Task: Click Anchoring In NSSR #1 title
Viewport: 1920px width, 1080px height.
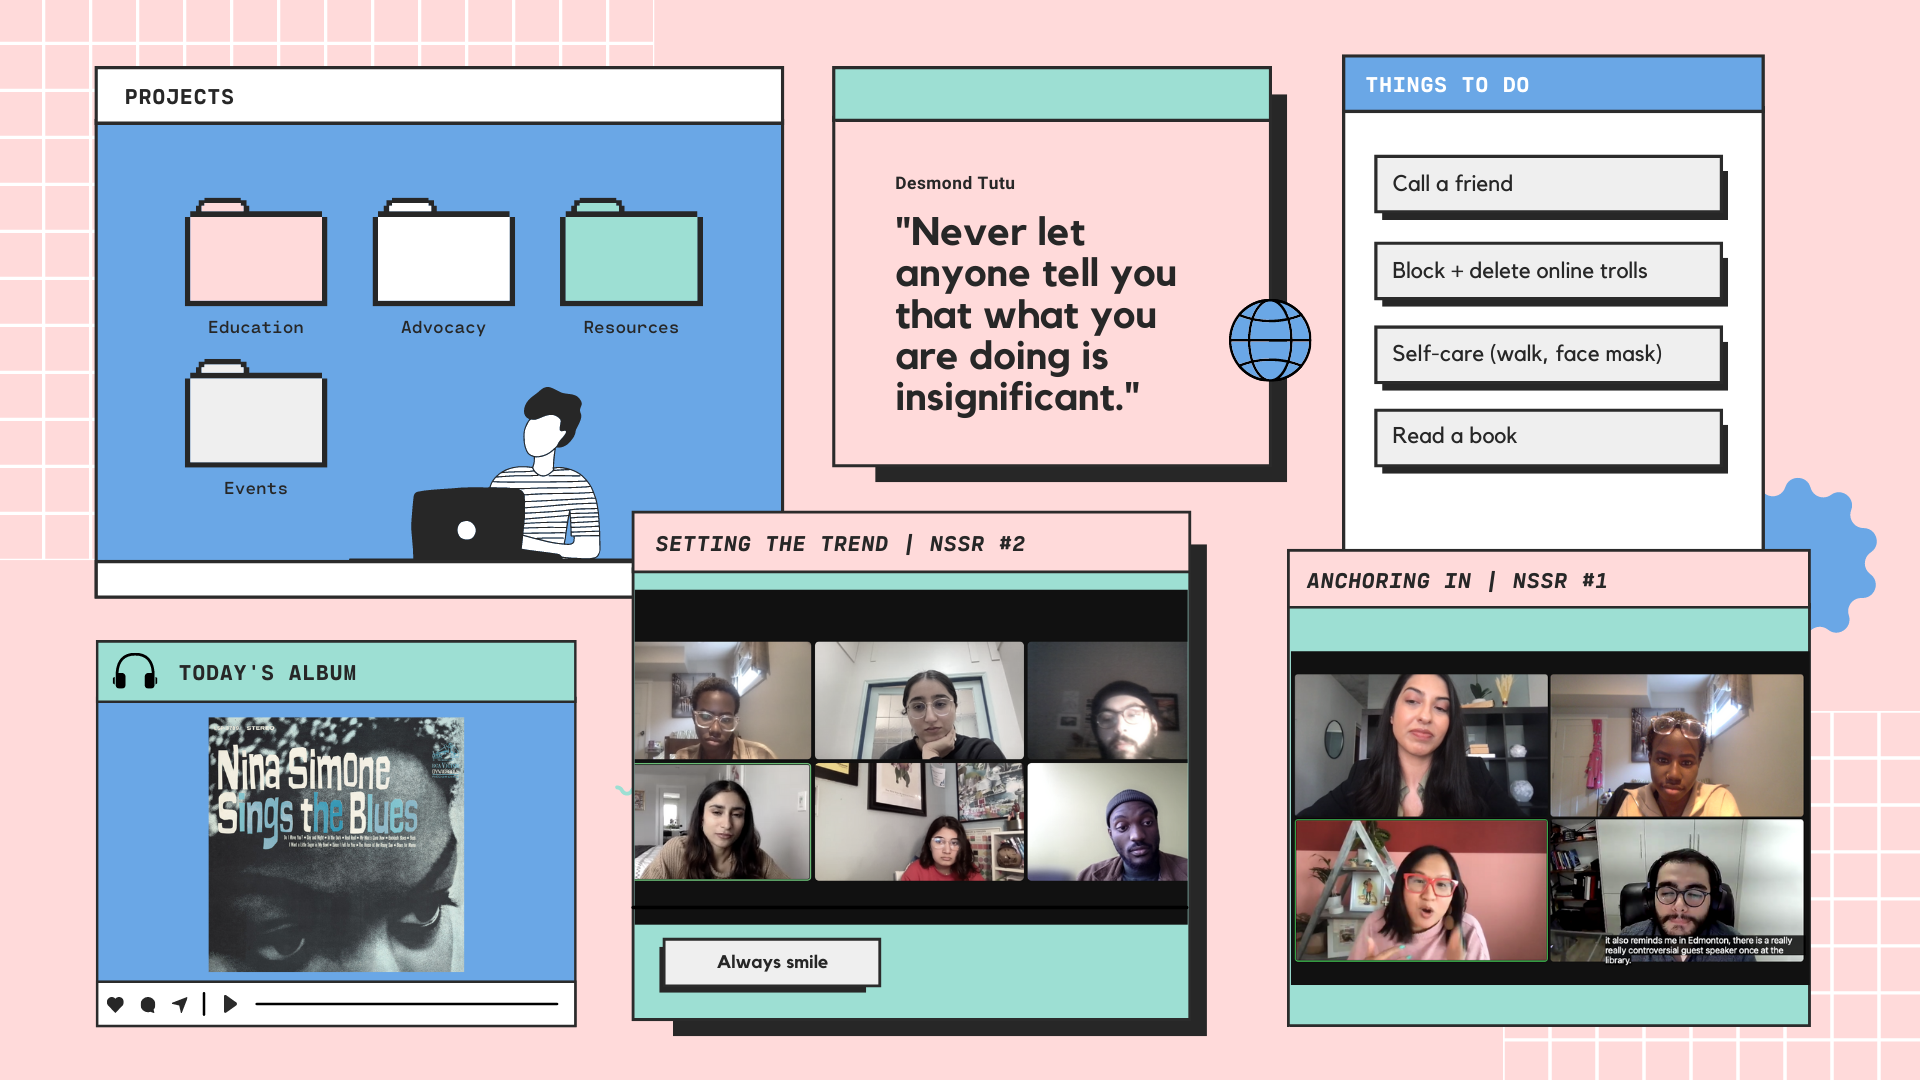Action: [x=1456, y=581]
